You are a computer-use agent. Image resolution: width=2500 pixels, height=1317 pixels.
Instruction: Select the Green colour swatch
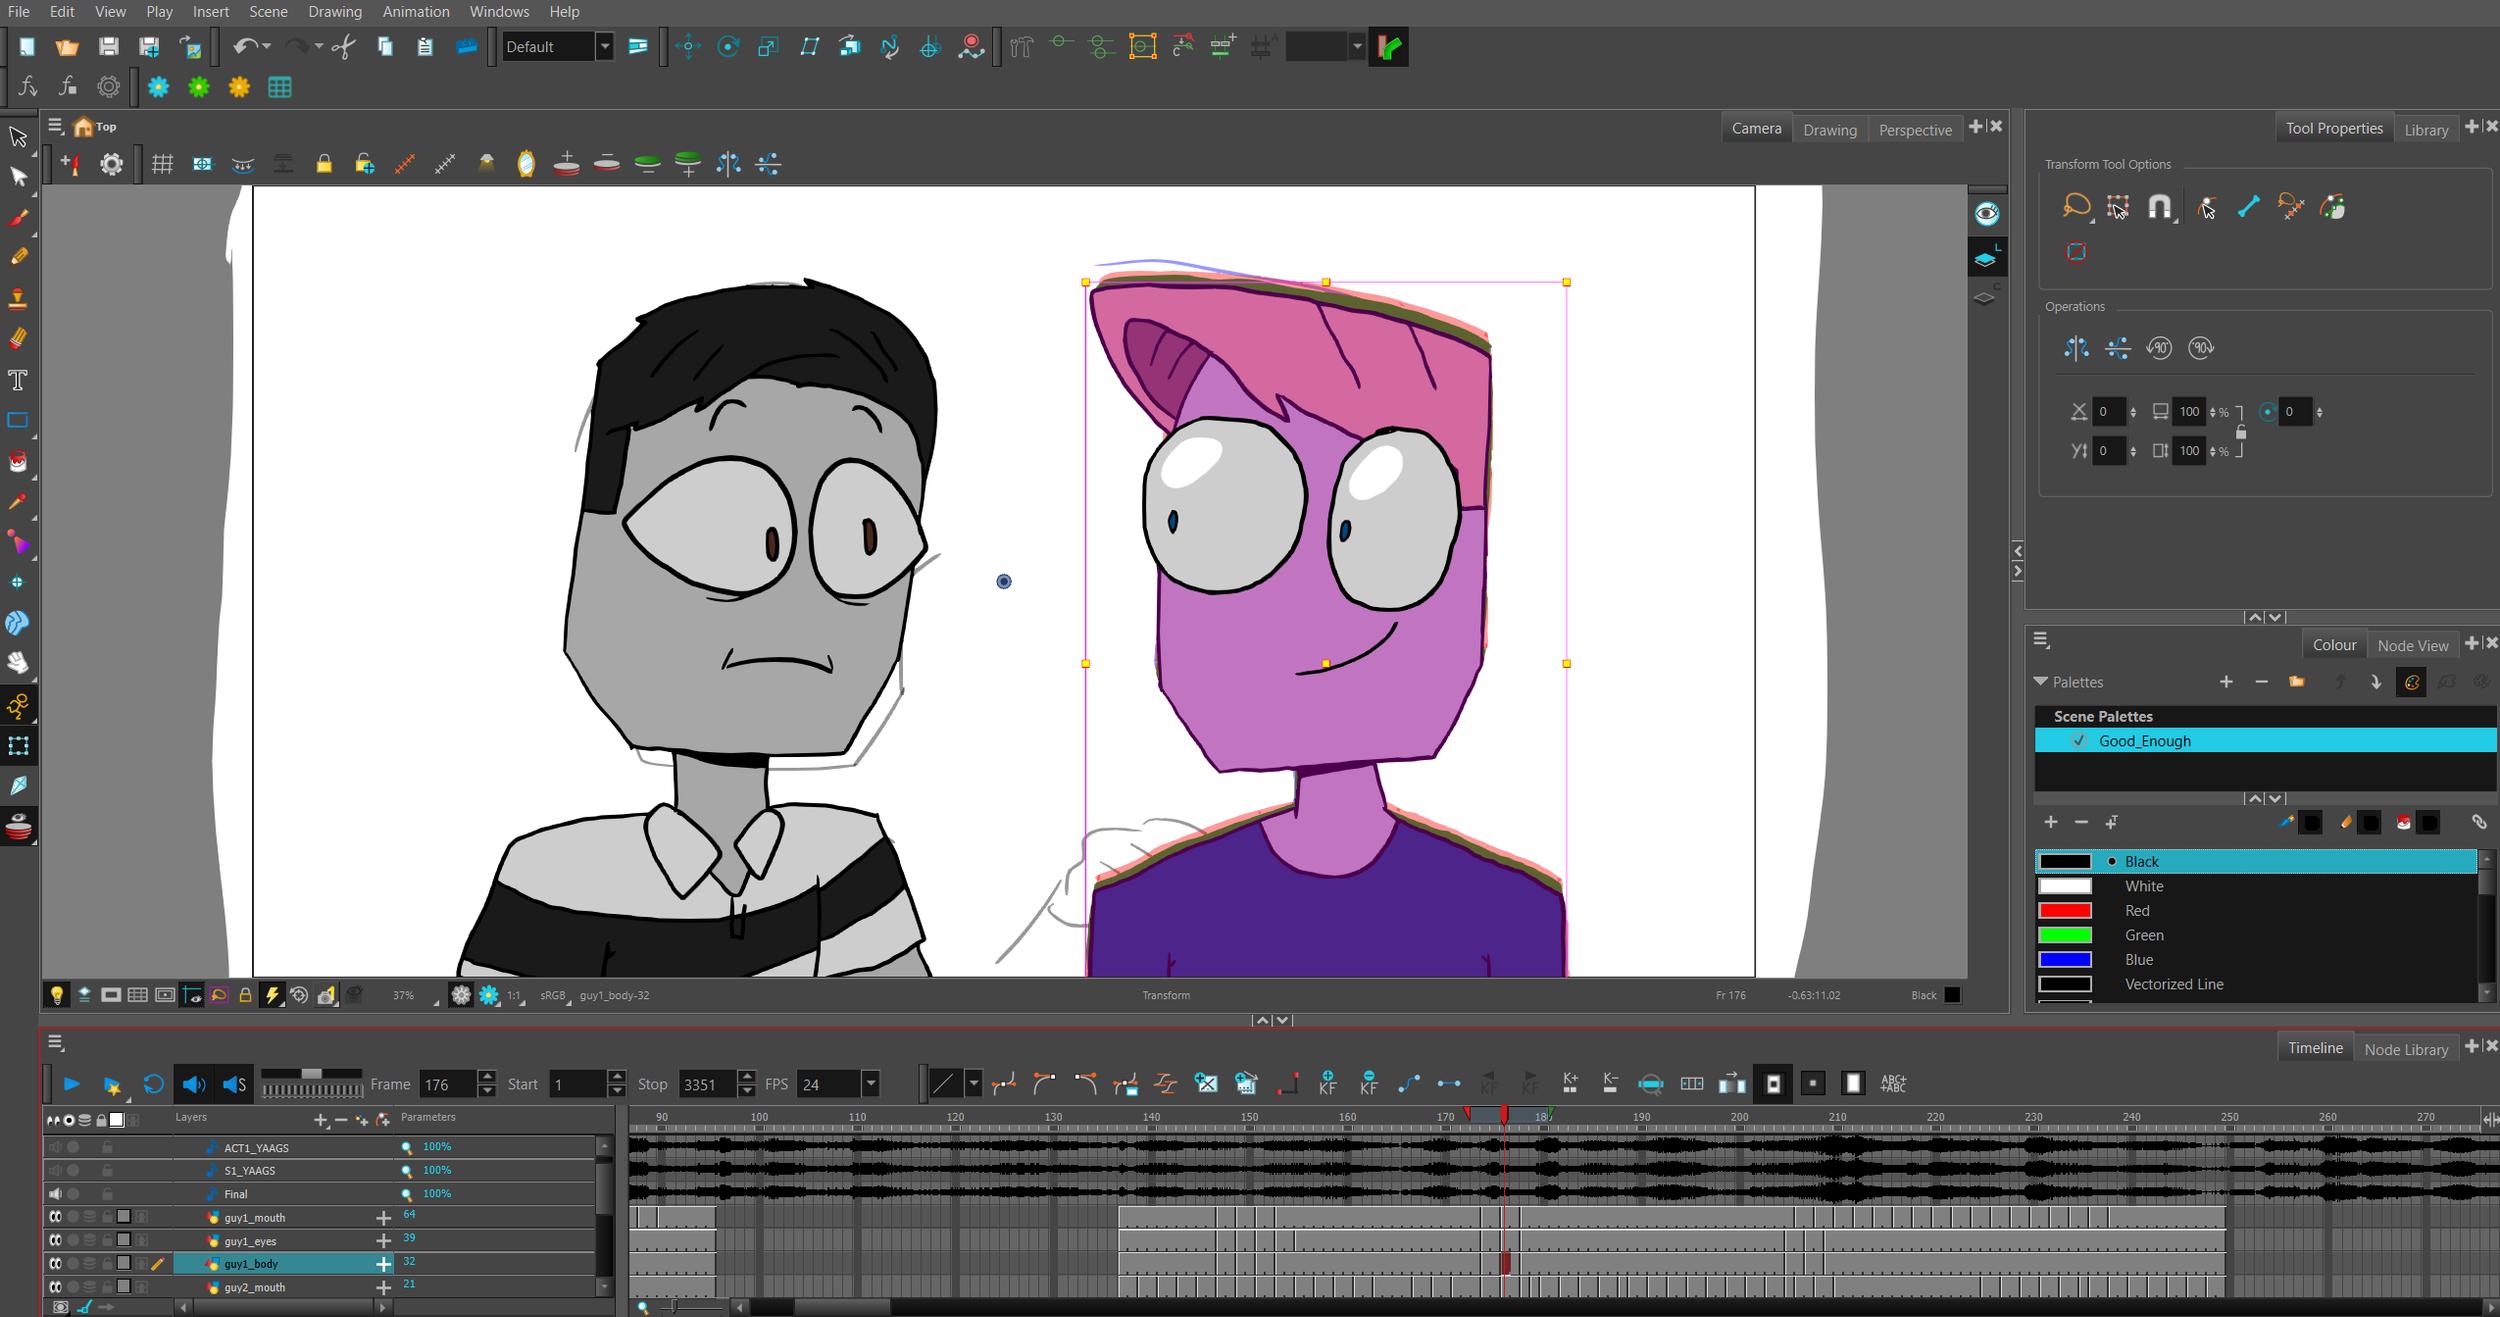pos(2065,935)
